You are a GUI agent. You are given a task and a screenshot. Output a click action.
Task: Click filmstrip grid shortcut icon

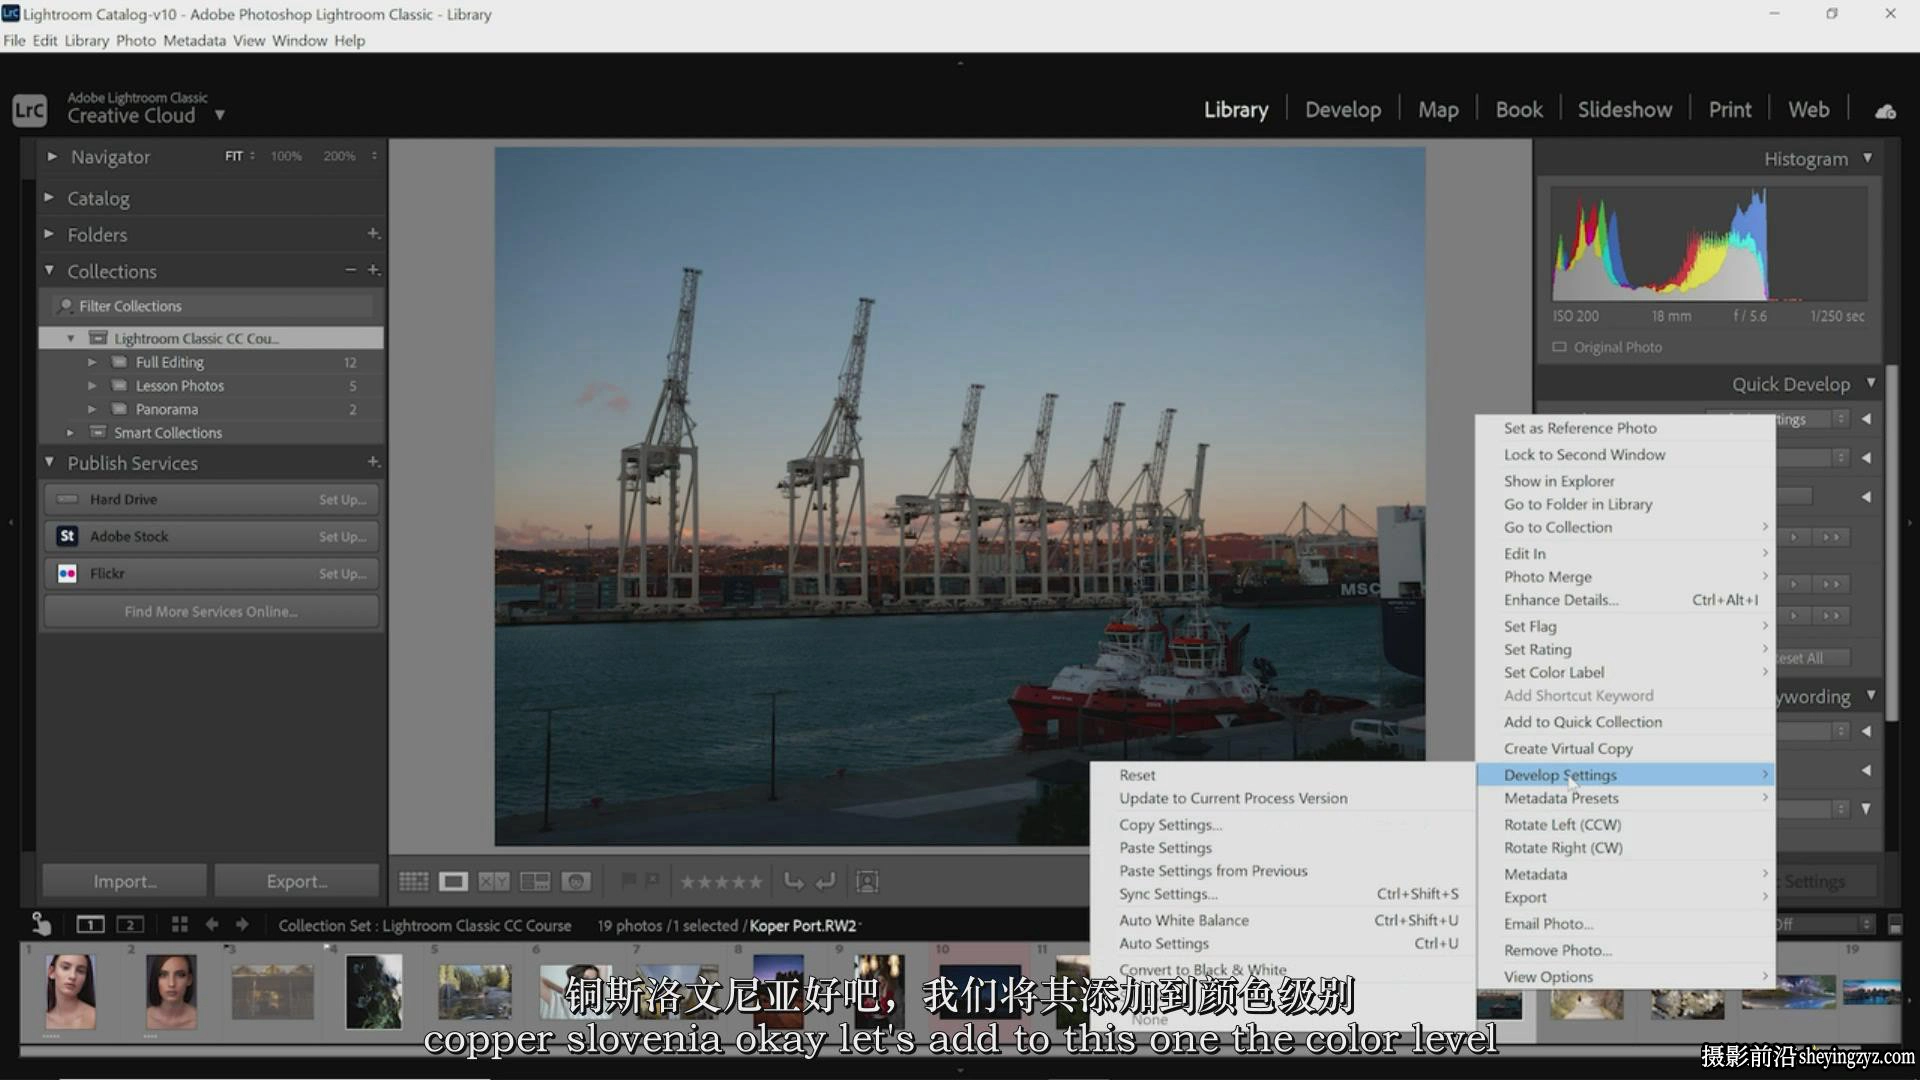(x=180, y=924)
